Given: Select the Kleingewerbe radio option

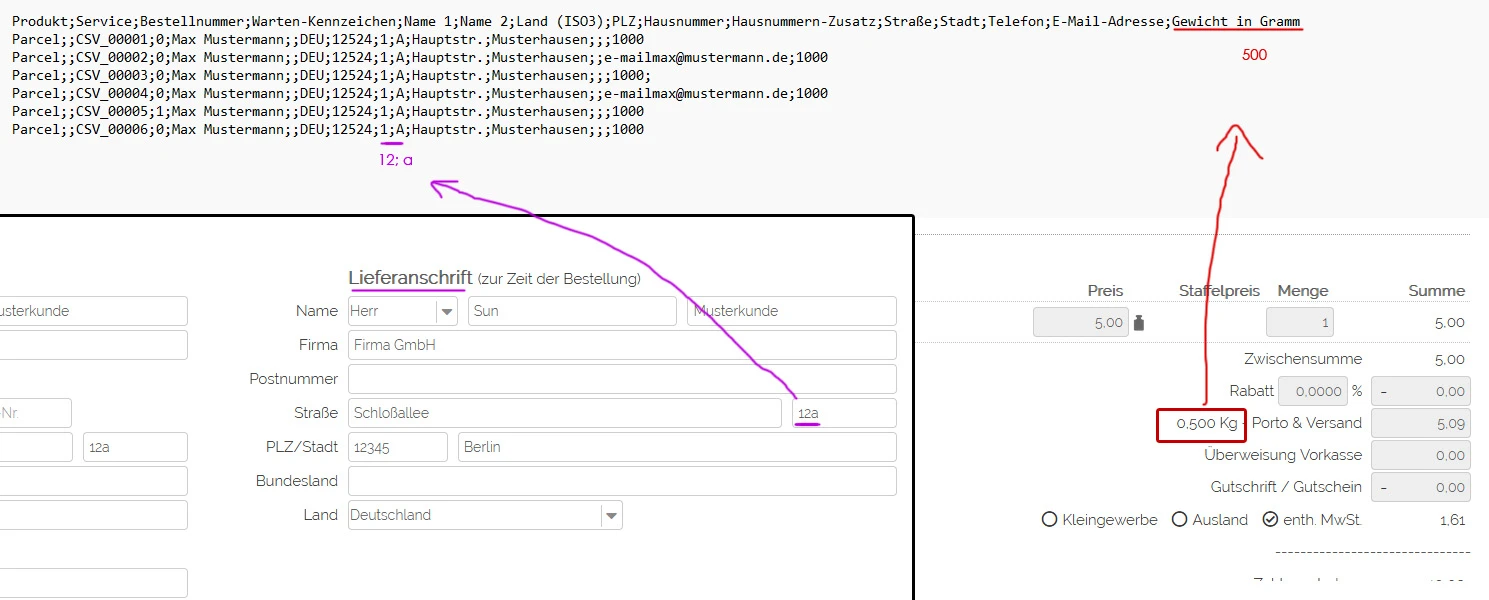Looking at the screenshot, I should 1049,520.
